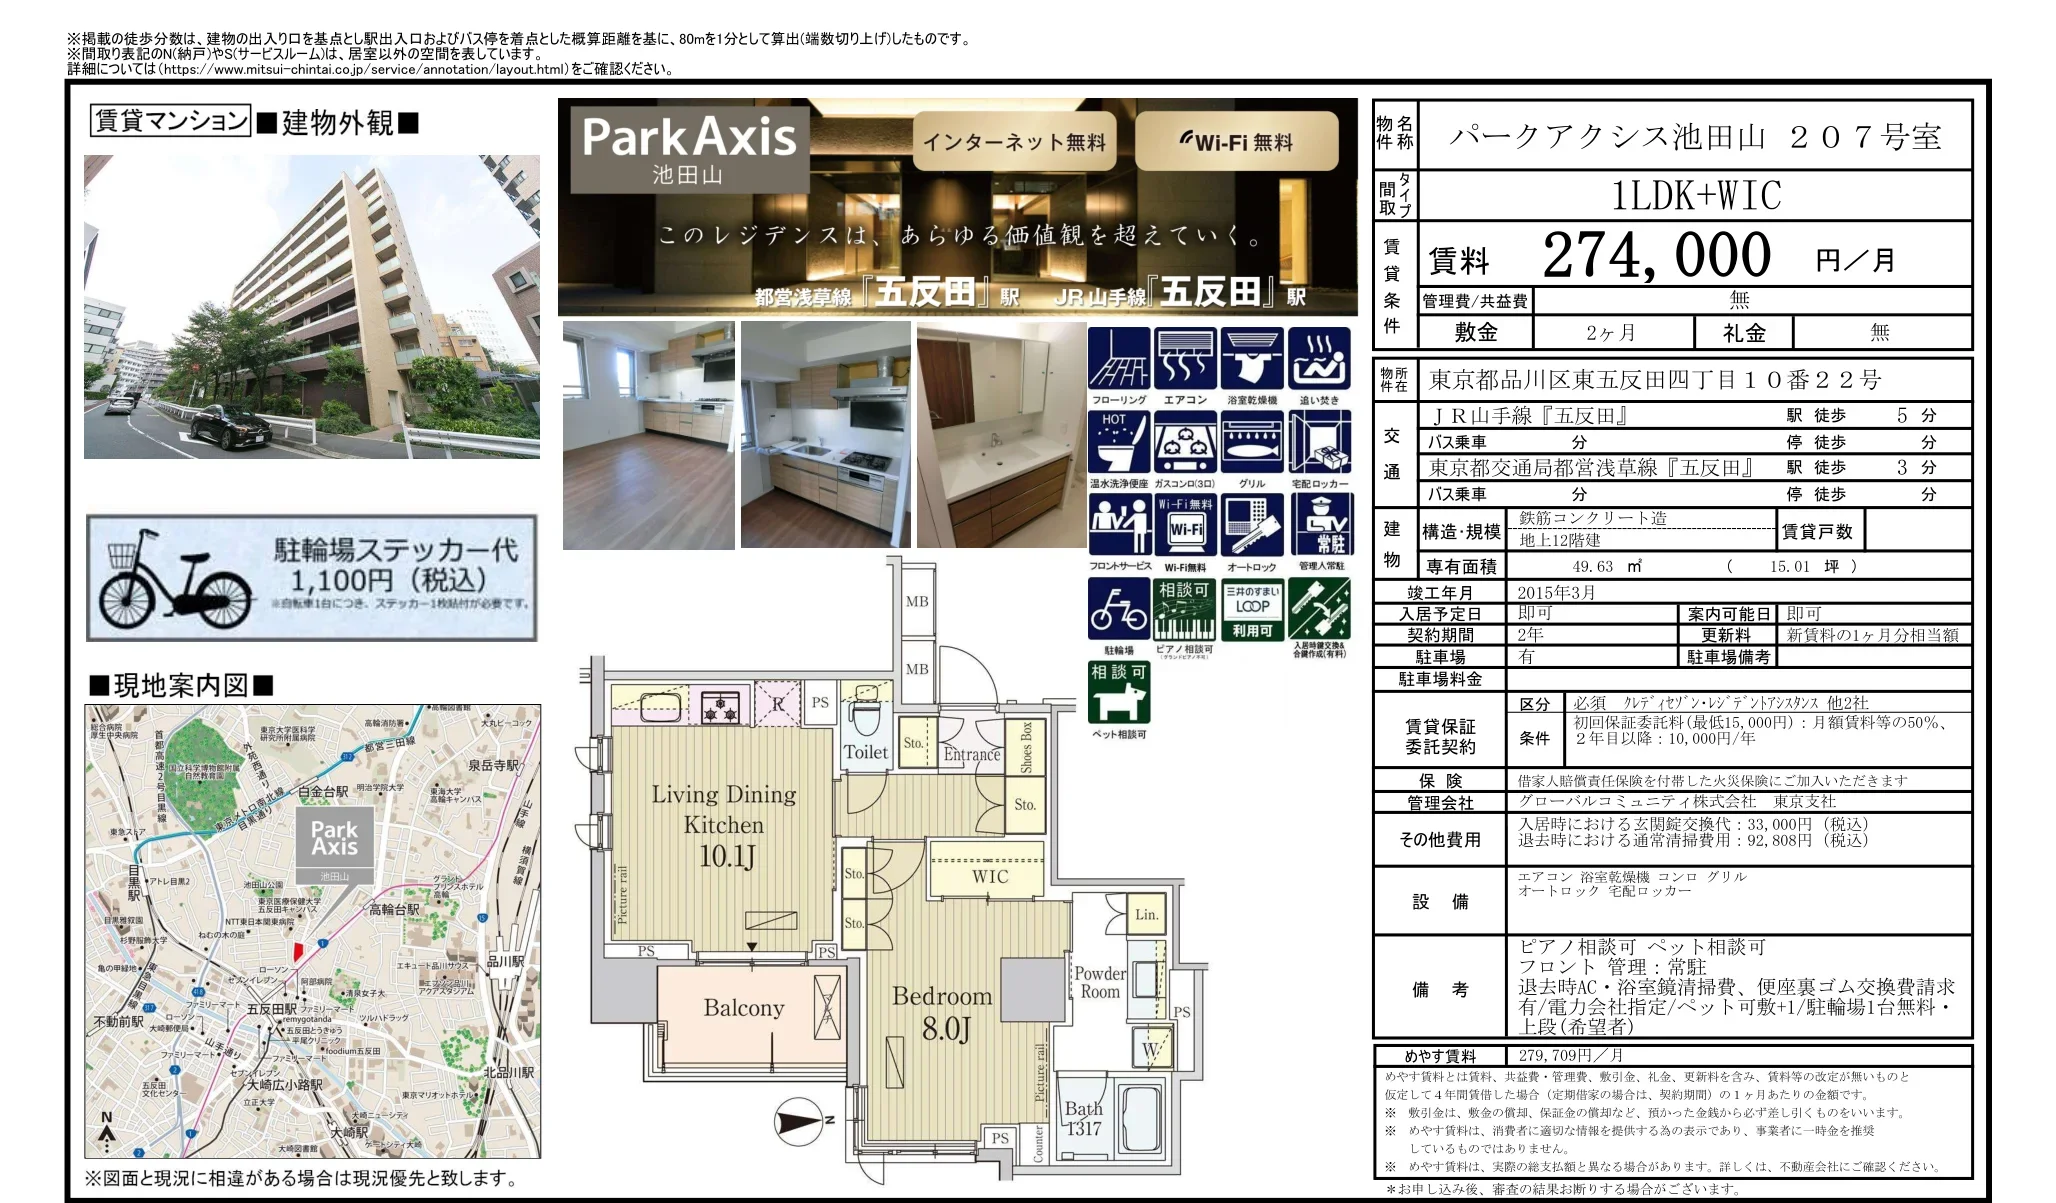2056x1203 pixels.
Task: Click the Toilet label on the floor plan
Action: tap(866, 752)
